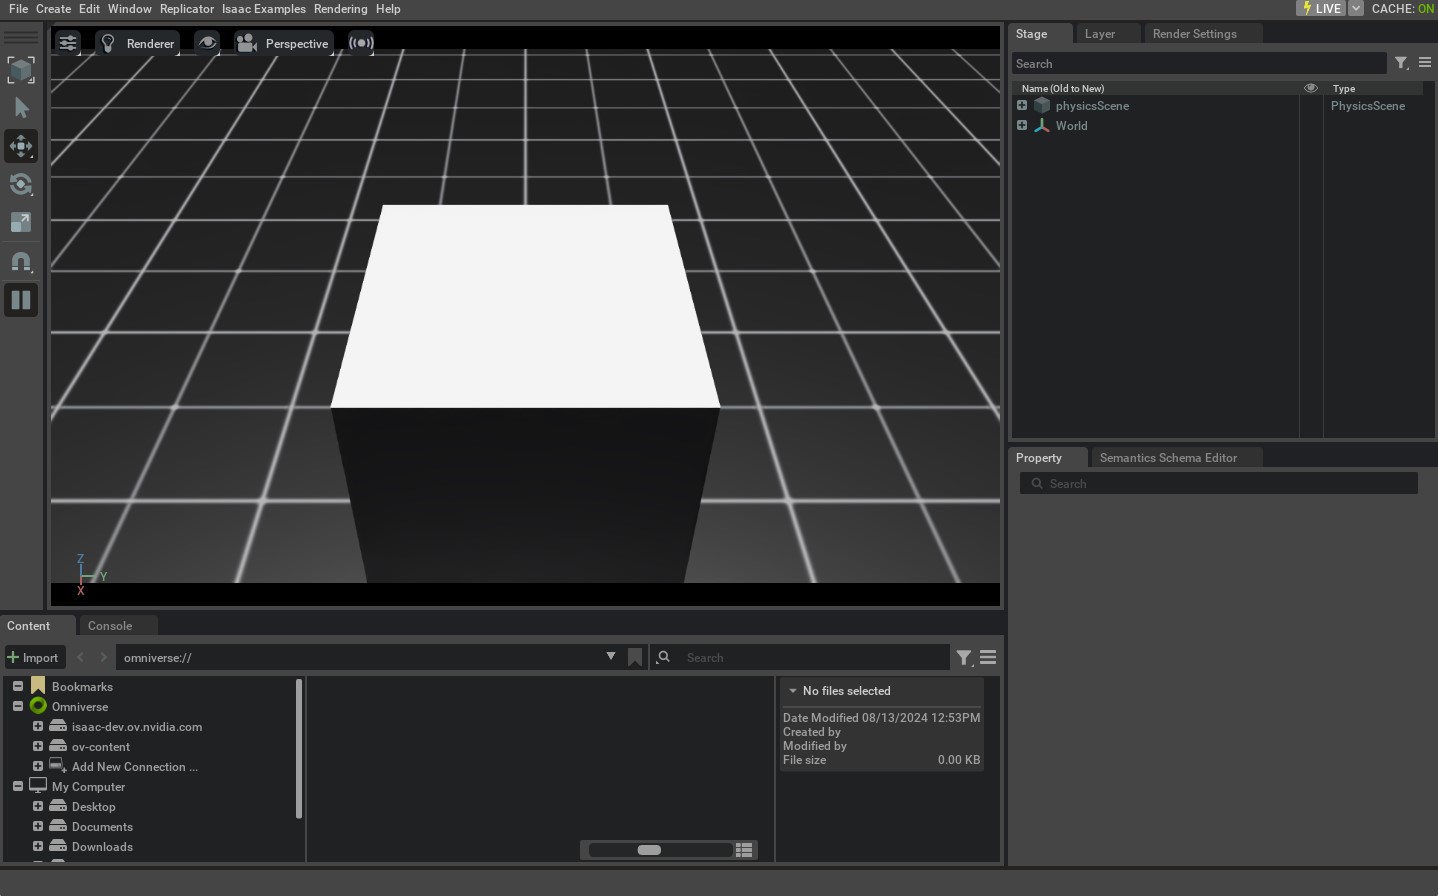Select the Move tool in left toolbar
Viewport: 1438px width, 896px height.
pyautogui.click(x=21, y=146)
